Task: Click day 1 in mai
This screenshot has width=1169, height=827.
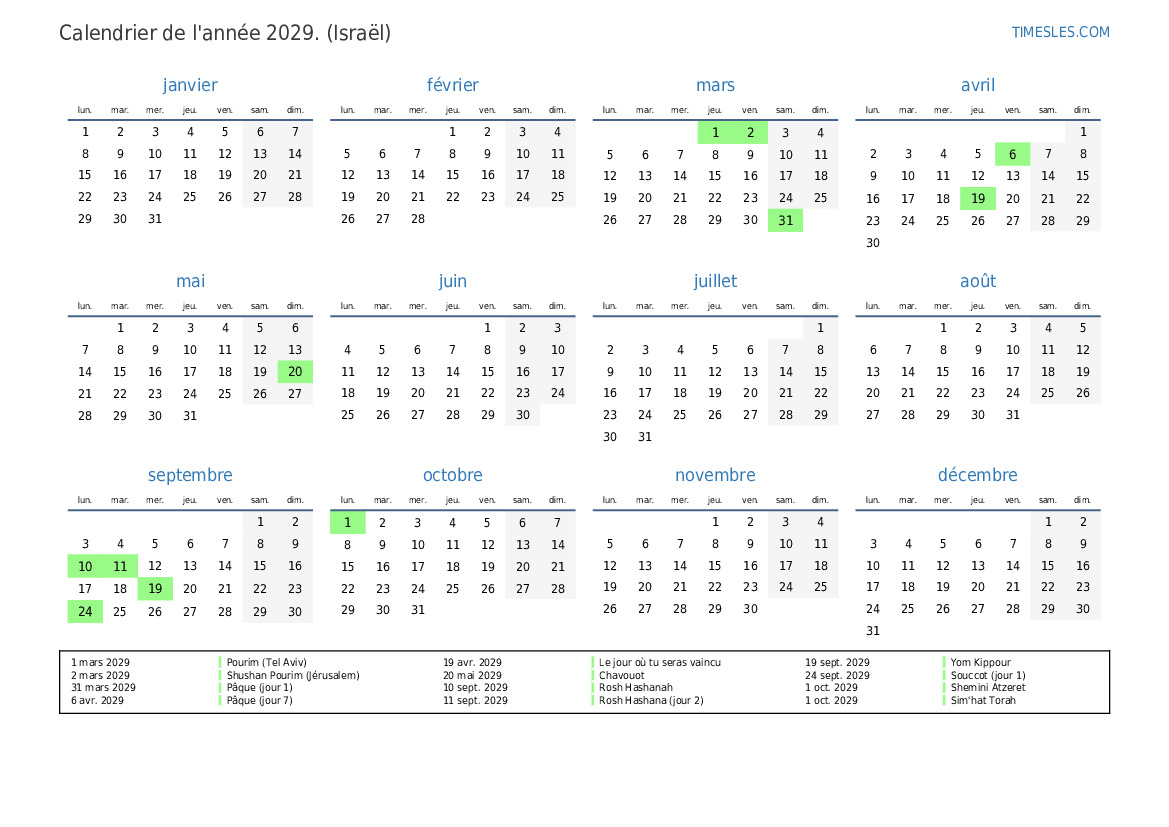Action: (x=120, y=327)
